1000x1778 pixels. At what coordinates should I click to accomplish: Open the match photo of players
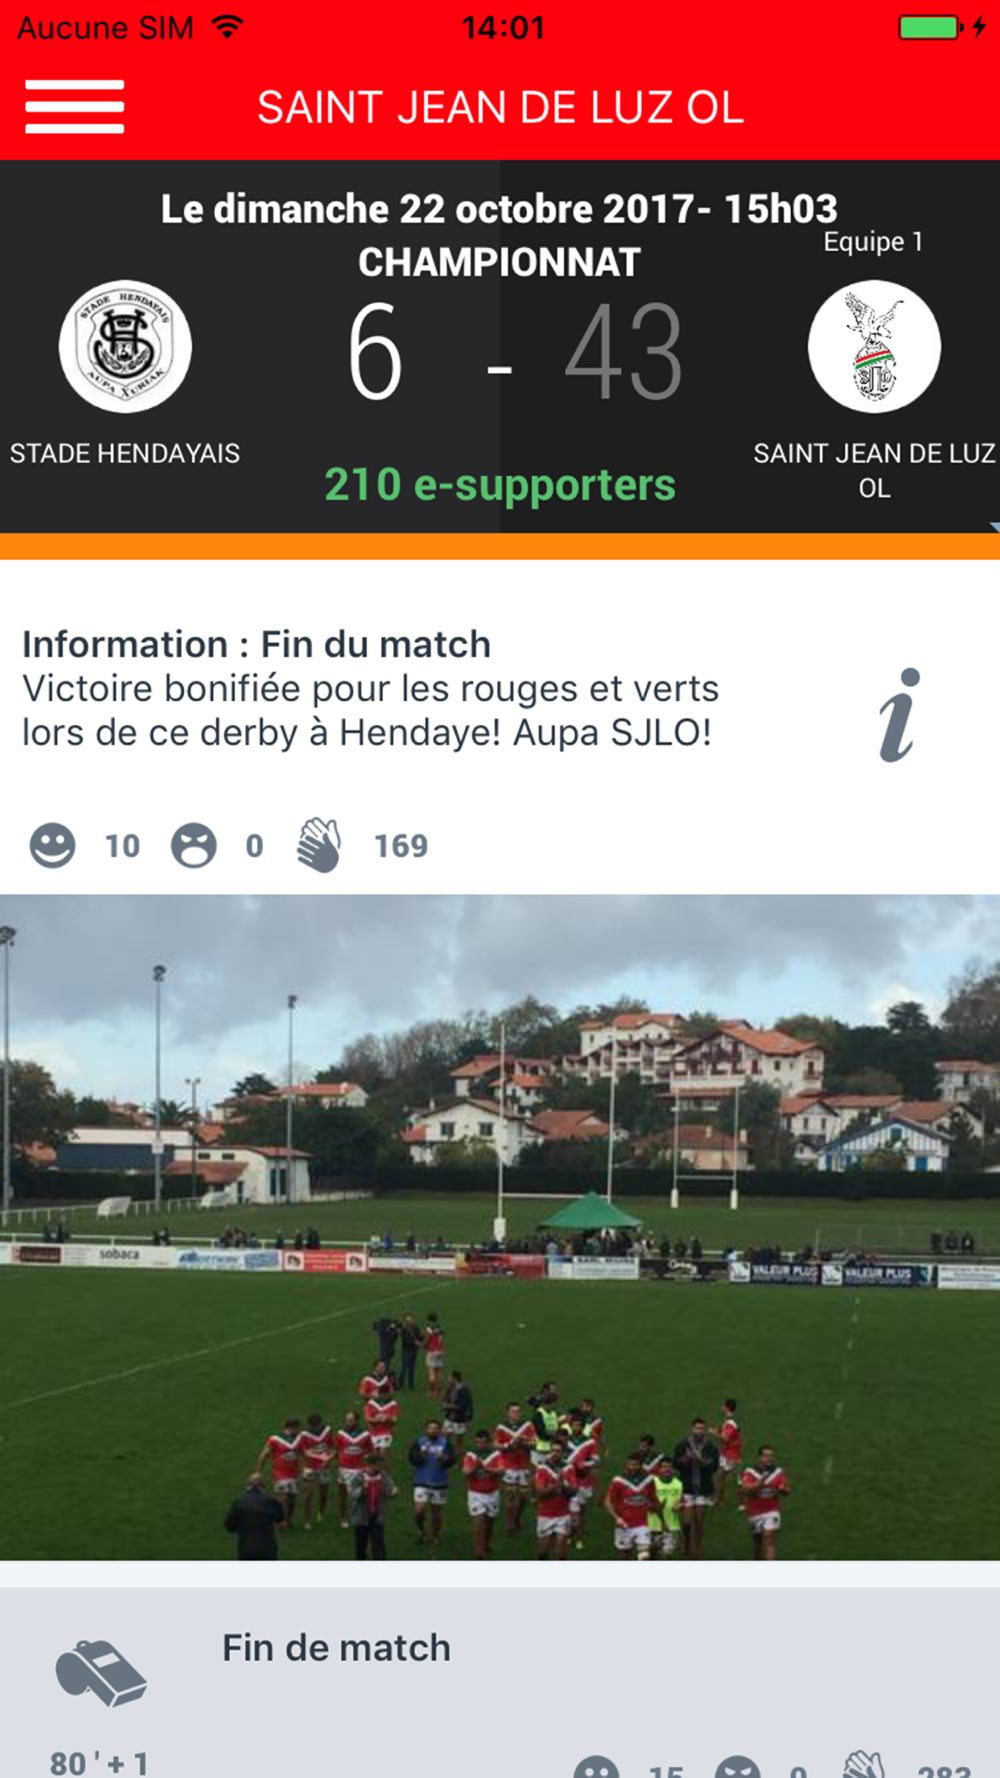(500, 1227)
